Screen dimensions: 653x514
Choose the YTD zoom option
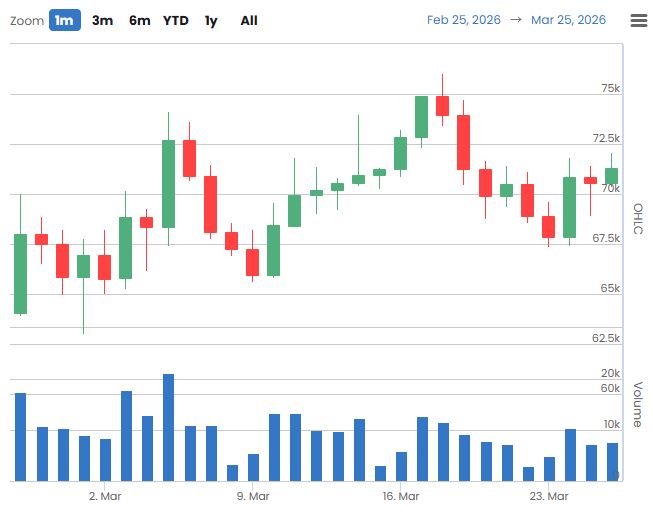tap(176, 20)
